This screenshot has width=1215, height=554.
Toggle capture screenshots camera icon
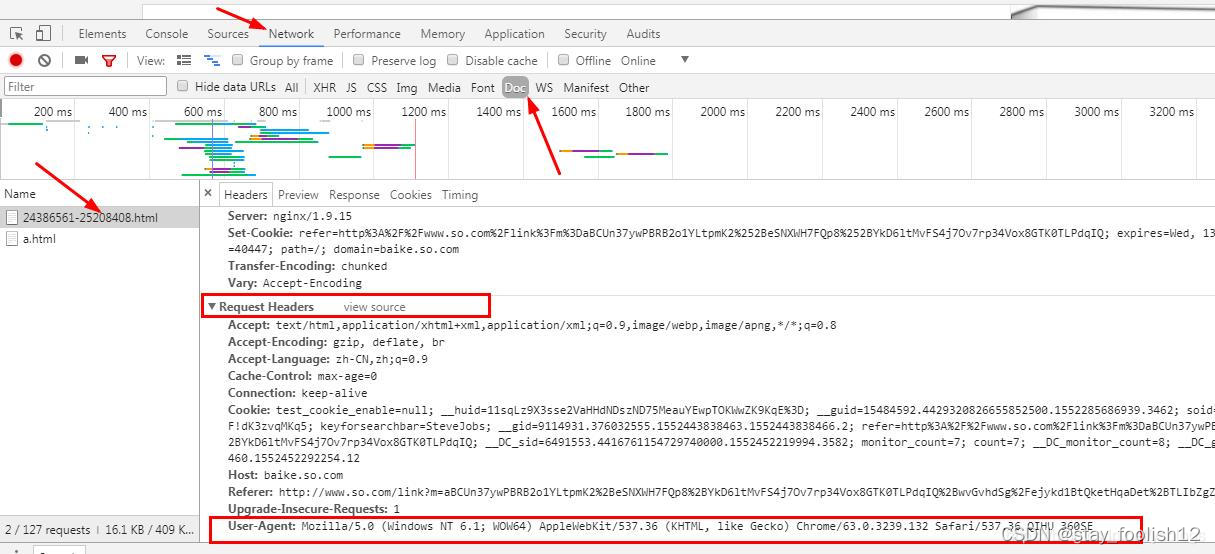tap(81, 61)
